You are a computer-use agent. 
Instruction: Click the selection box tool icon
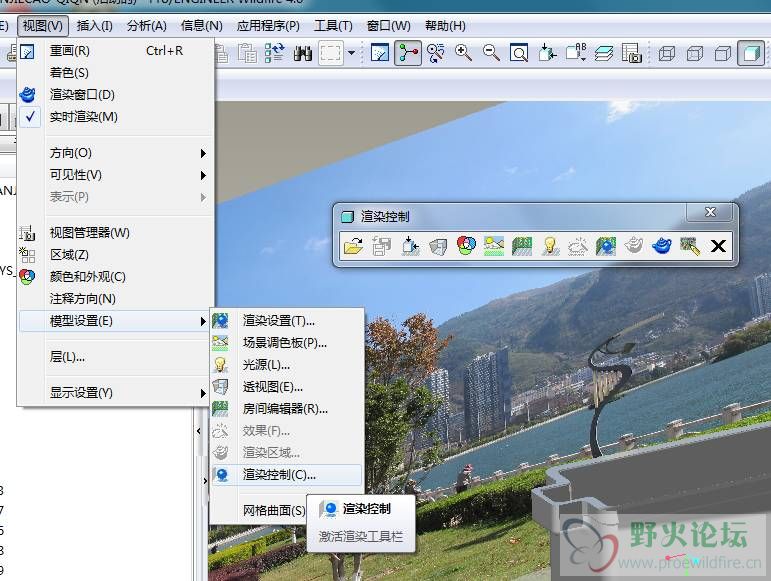tap(330, 53)
